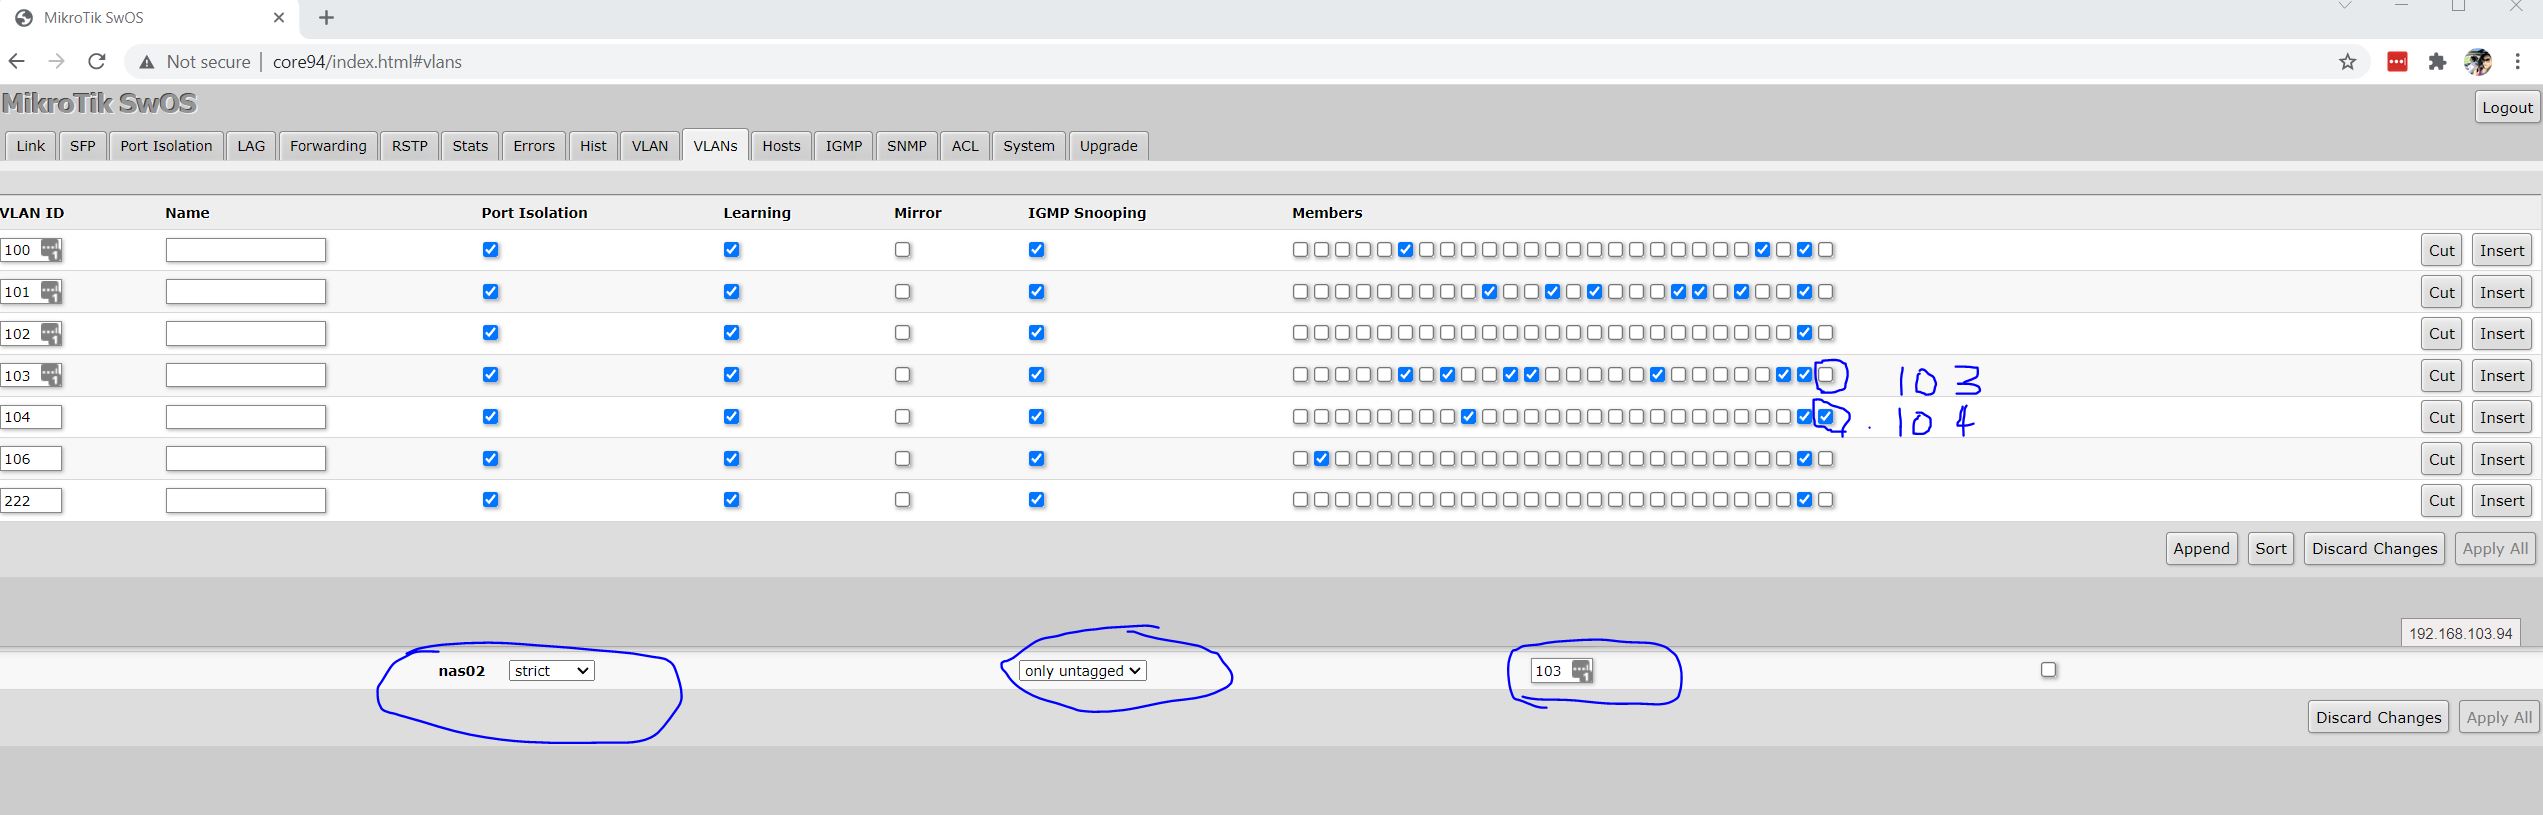Switch to the SFP tab
The width and height of the screenshot is (2543, 815).
(83, 146)
